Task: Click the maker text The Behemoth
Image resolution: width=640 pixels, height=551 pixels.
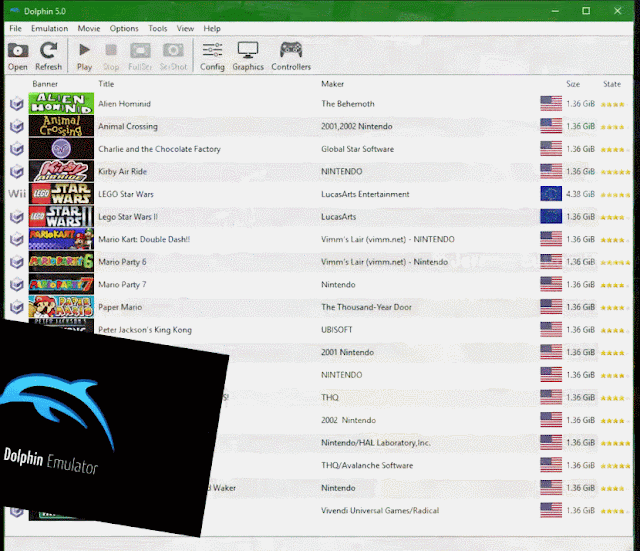Action: tap(348, 104)
